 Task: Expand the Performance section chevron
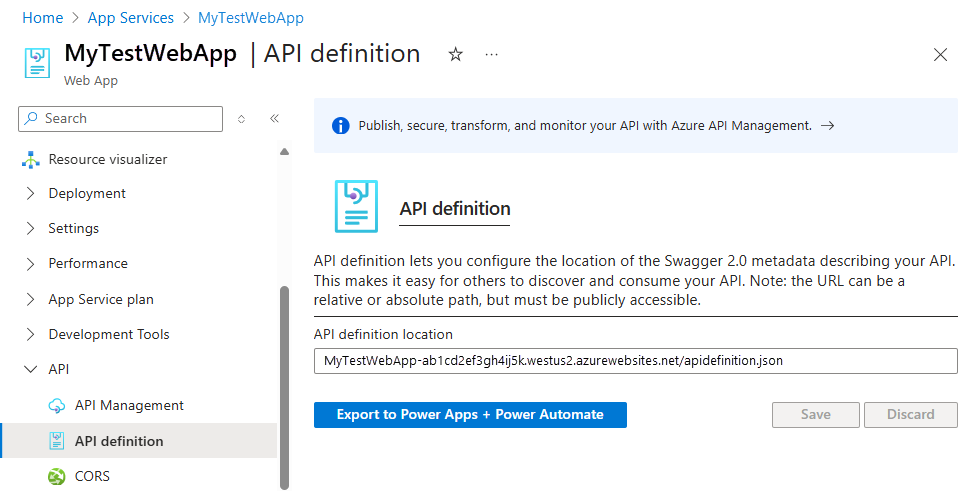(x=30, y=264)
